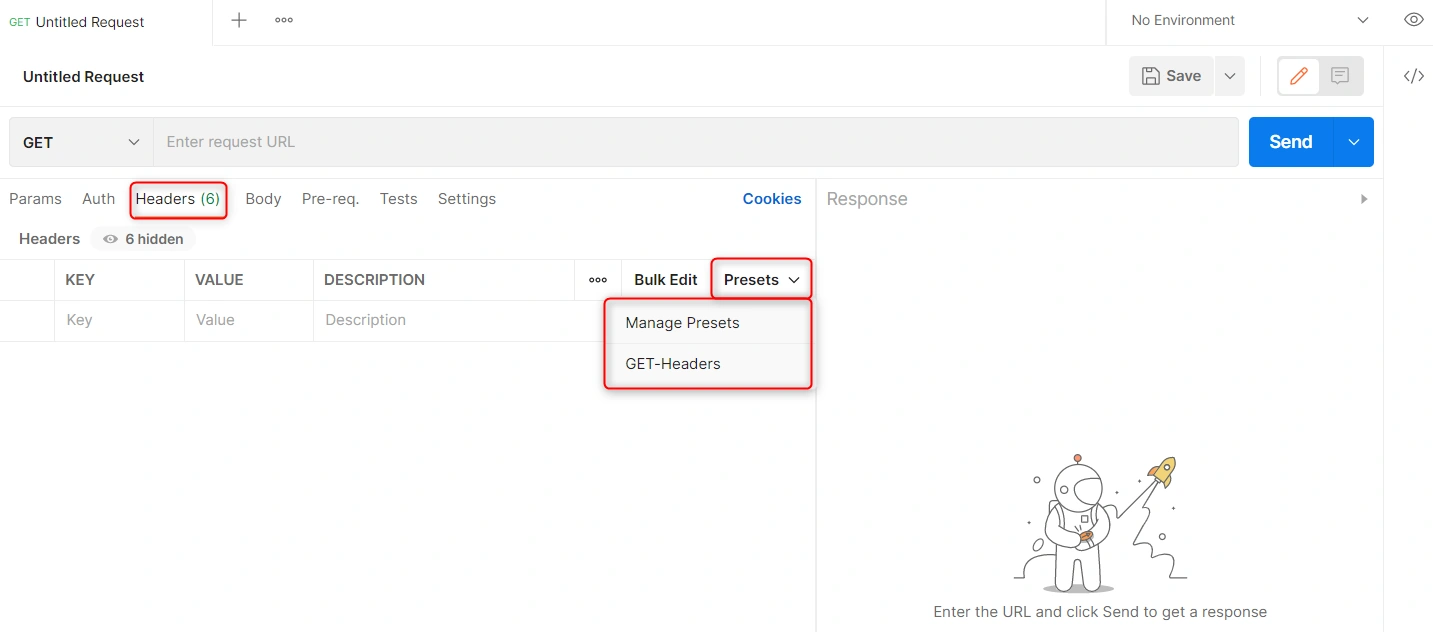Open a new request tab with plus icon
The height and width of the screenshot is (632, 1433).
click(x=239, y=20)
